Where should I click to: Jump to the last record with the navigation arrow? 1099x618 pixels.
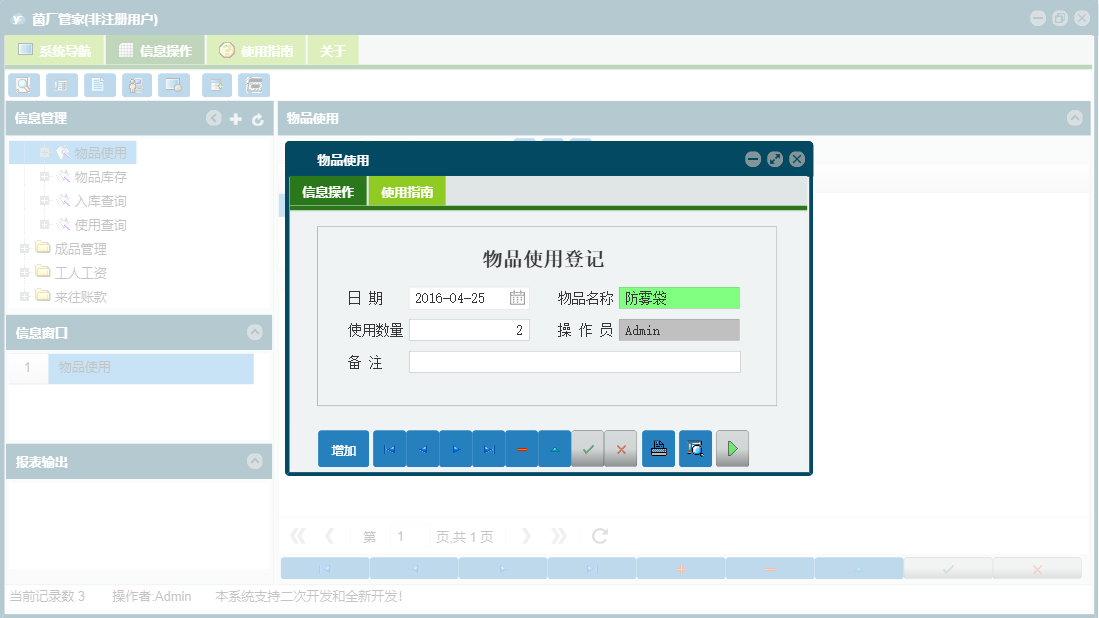coord(489,448)
